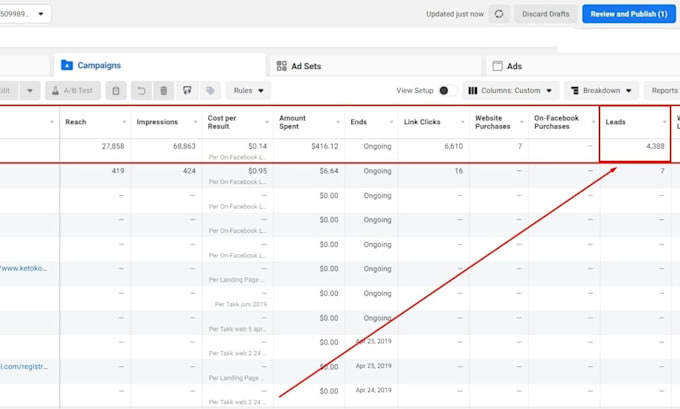Screen dimensions: 680x409
Task: Select the Updated just now status text
Action: coord(454,14)
